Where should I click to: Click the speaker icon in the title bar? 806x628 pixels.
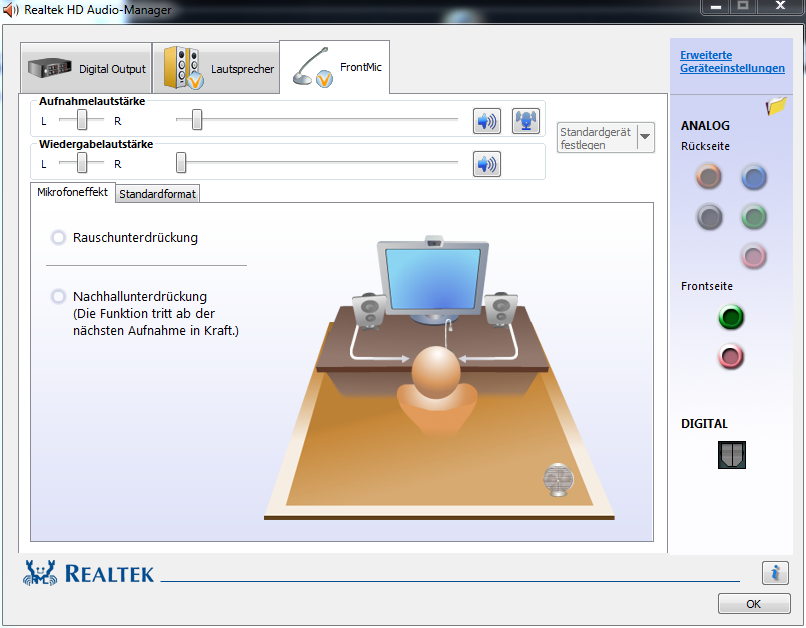tap(11, 10)
